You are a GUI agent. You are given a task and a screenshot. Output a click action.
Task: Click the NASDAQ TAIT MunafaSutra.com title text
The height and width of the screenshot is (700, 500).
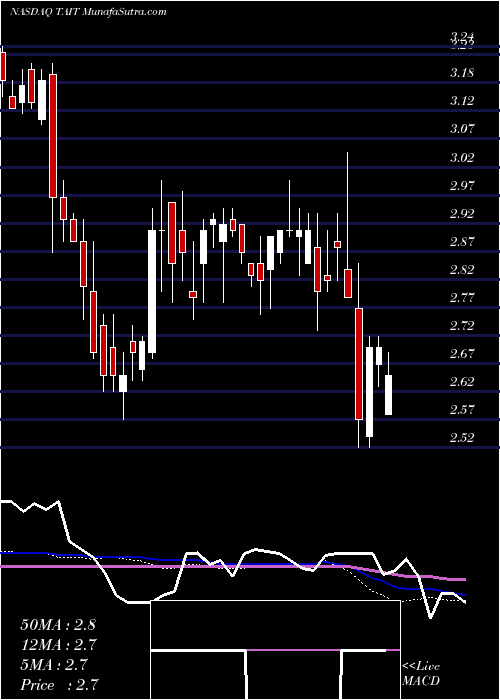click(x=88, y=12)
